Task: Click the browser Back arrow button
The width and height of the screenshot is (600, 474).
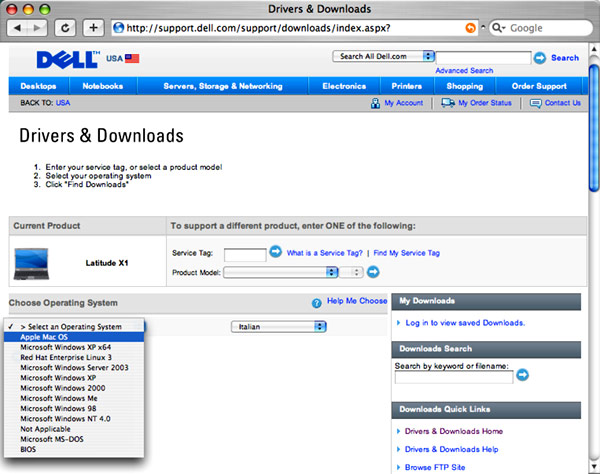Action: click(x=17, y=28)
